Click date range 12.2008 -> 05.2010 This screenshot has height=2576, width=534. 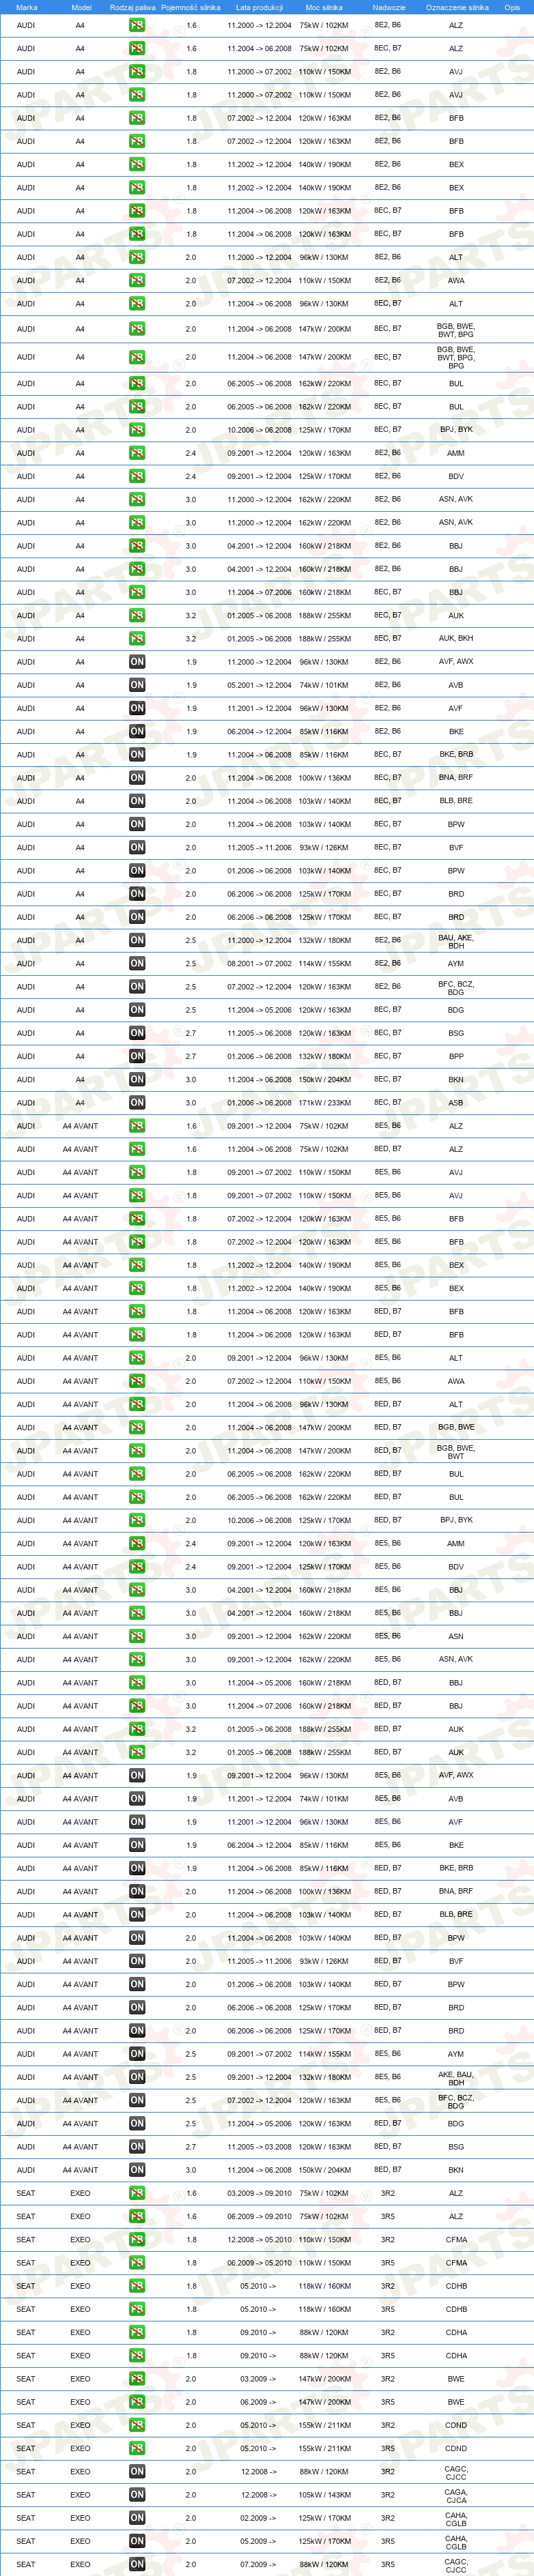(259, 2240)
